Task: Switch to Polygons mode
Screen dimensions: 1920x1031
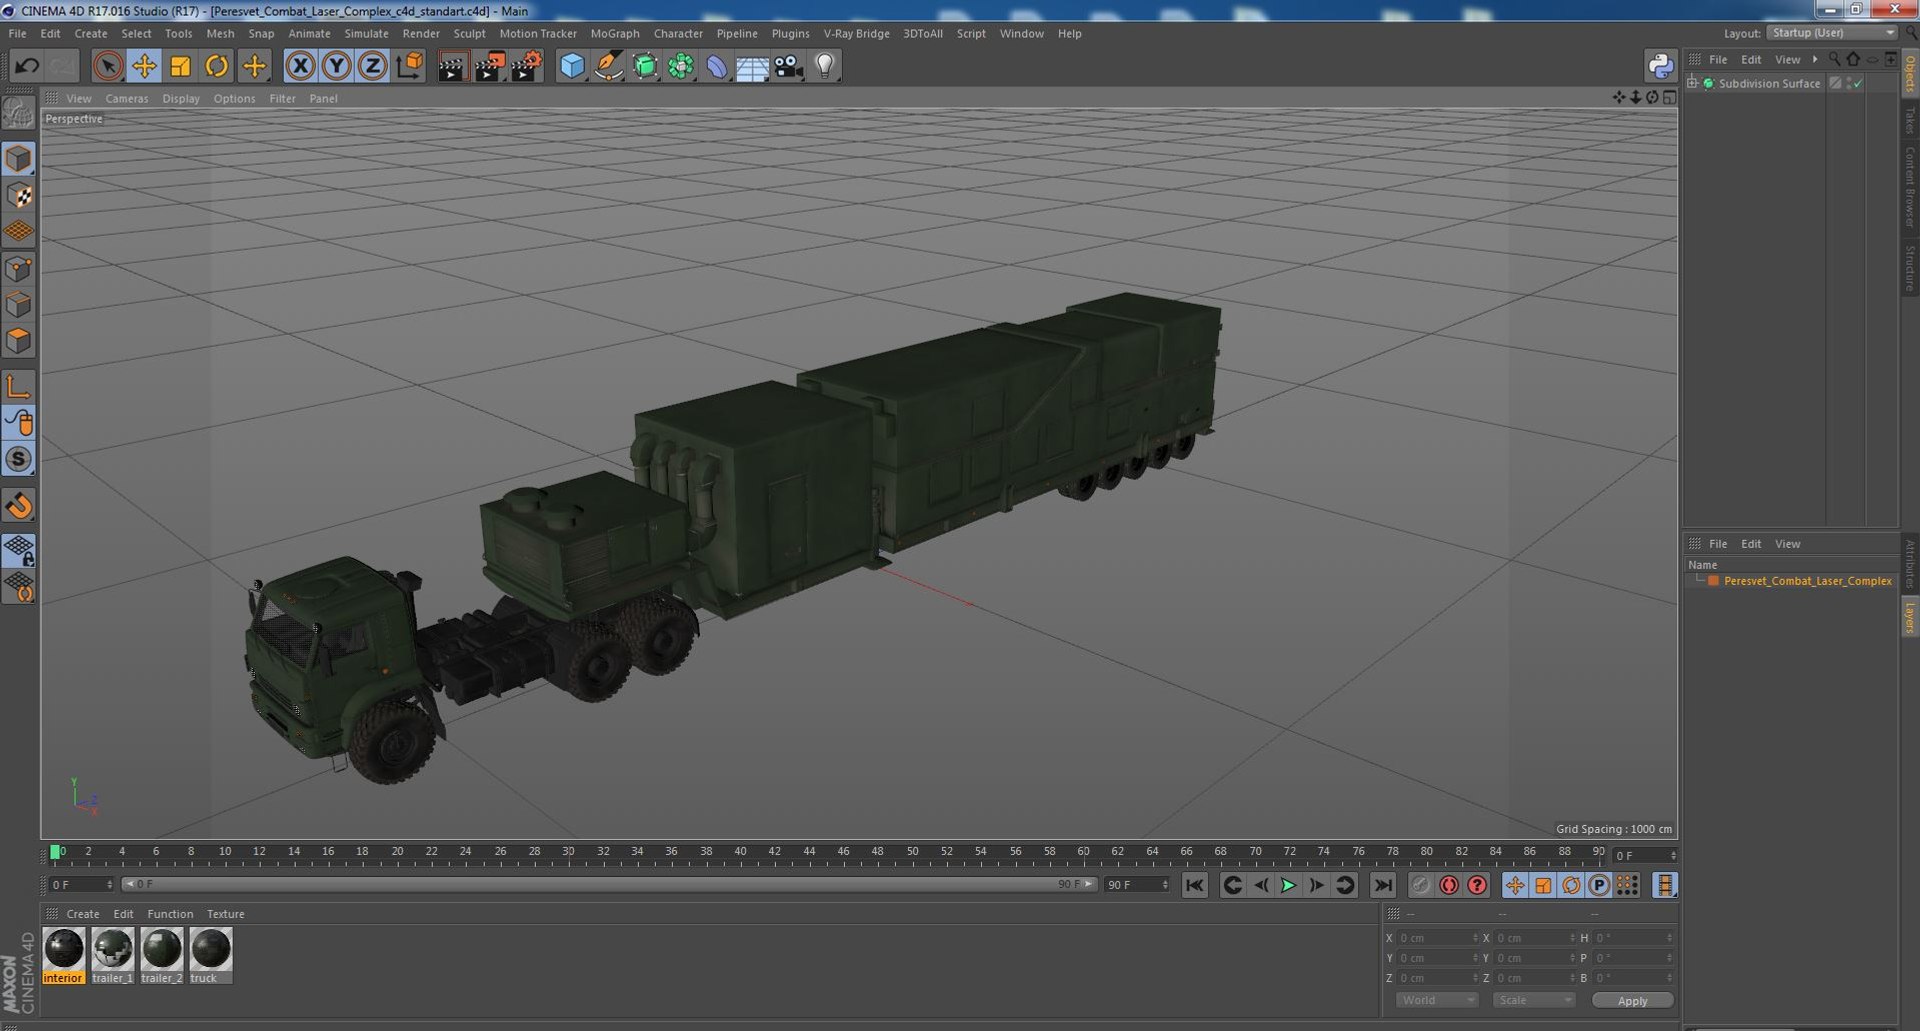Action: pyautogui.click(x=18, y=341)
